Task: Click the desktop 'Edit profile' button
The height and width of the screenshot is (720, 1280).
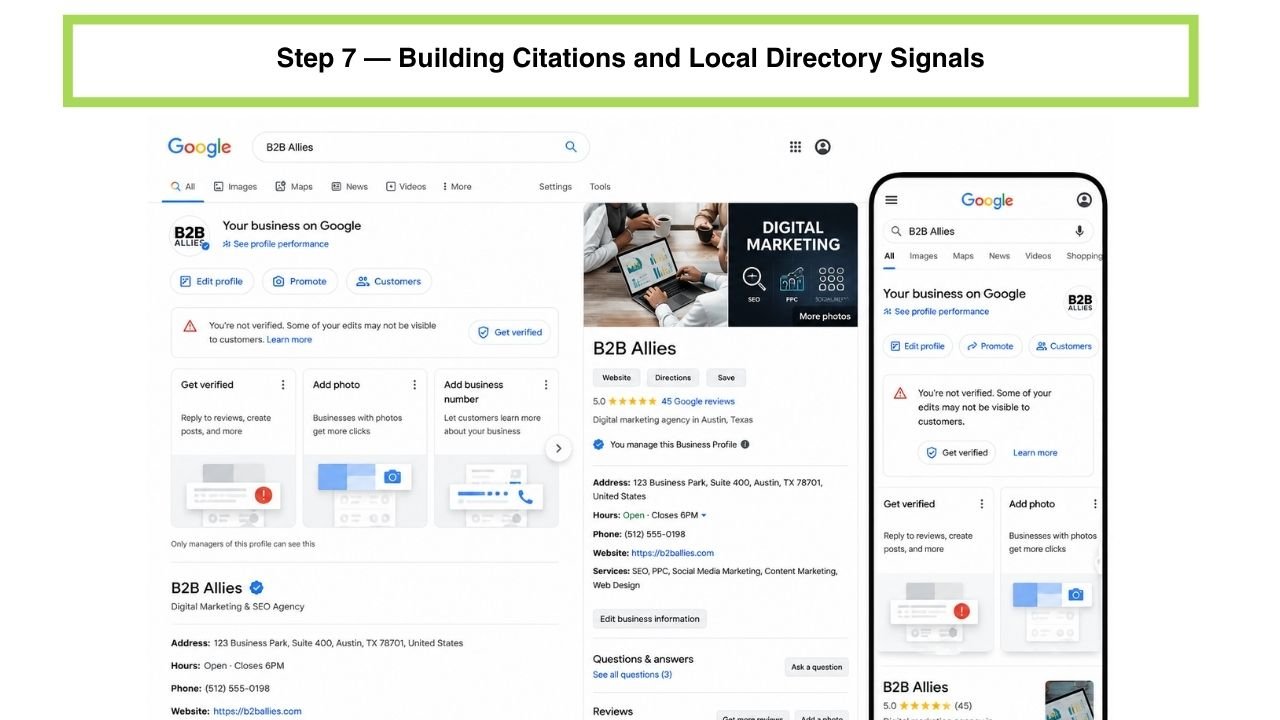Action: (x=211, y=282)
